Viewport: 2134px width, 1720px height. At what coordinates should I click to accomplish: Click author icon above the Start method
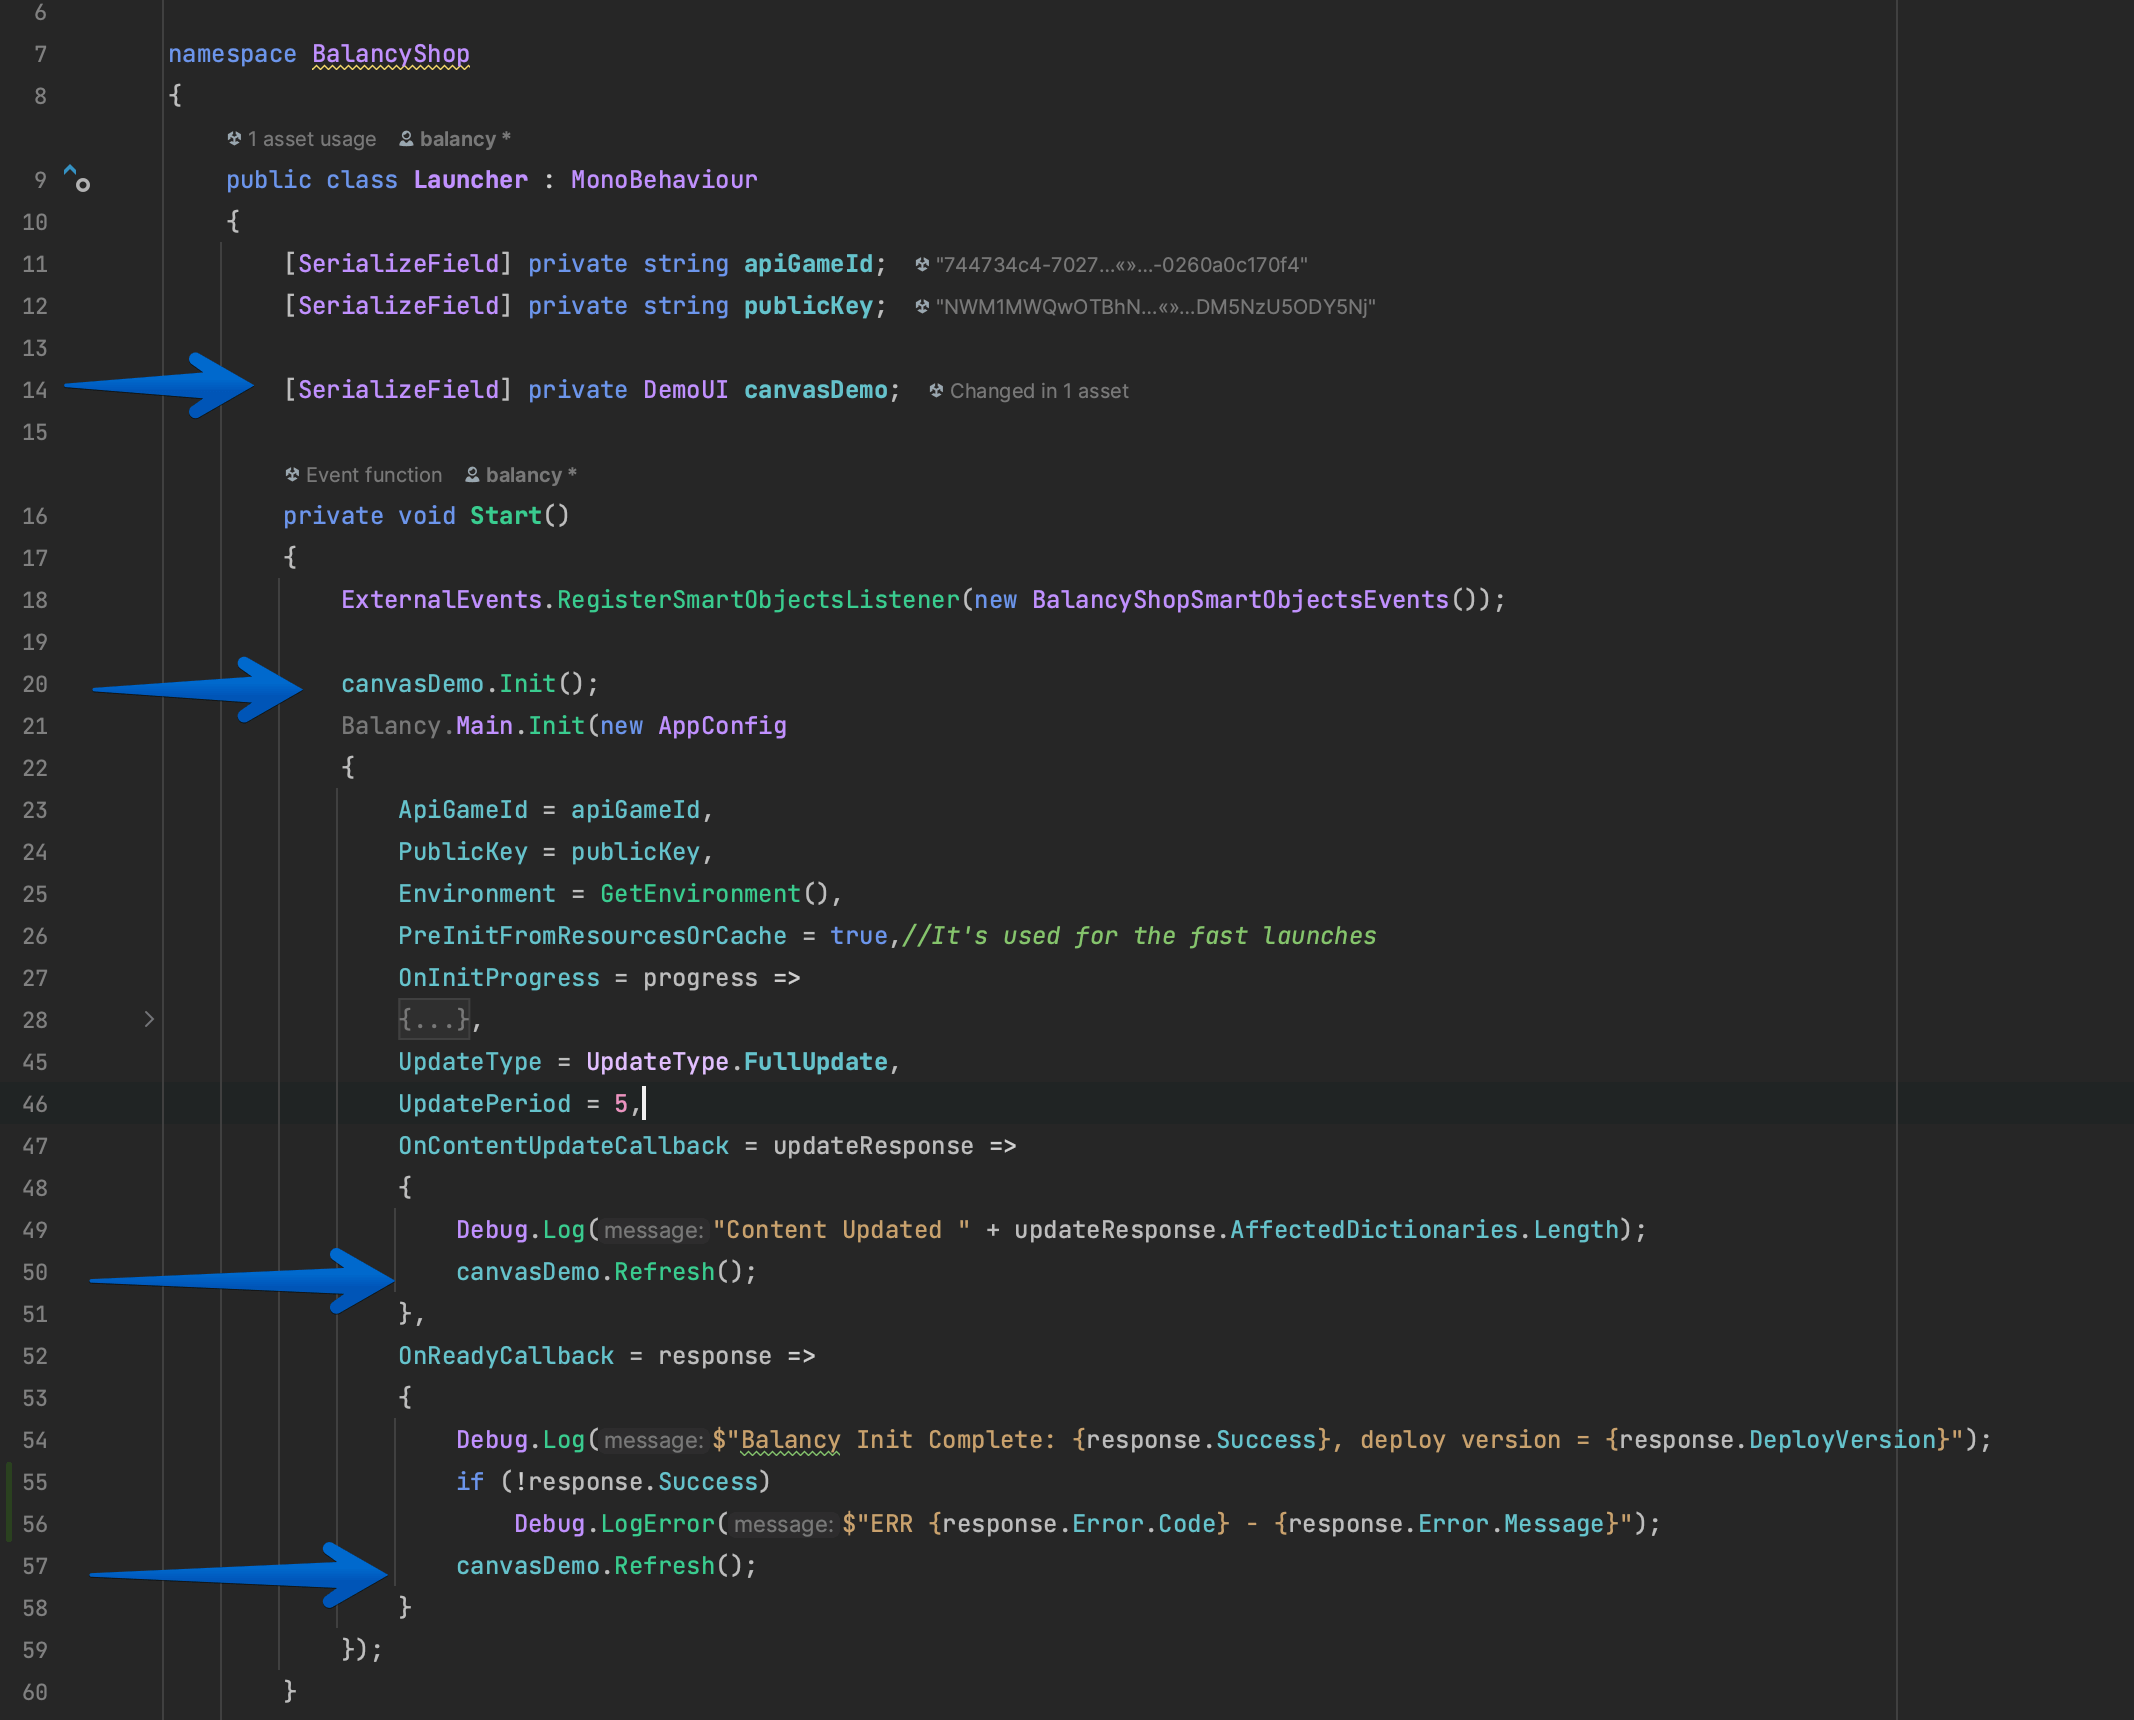tap(472, 475)
